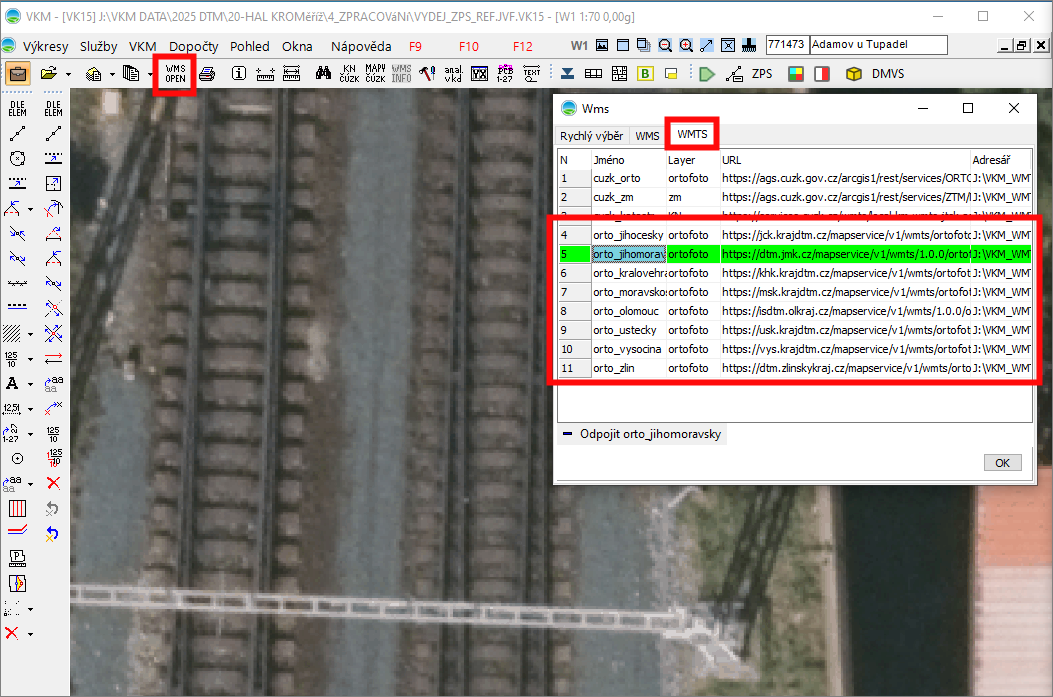
Task: Click the printer icon in toolbar
Action: coord(207,74)
